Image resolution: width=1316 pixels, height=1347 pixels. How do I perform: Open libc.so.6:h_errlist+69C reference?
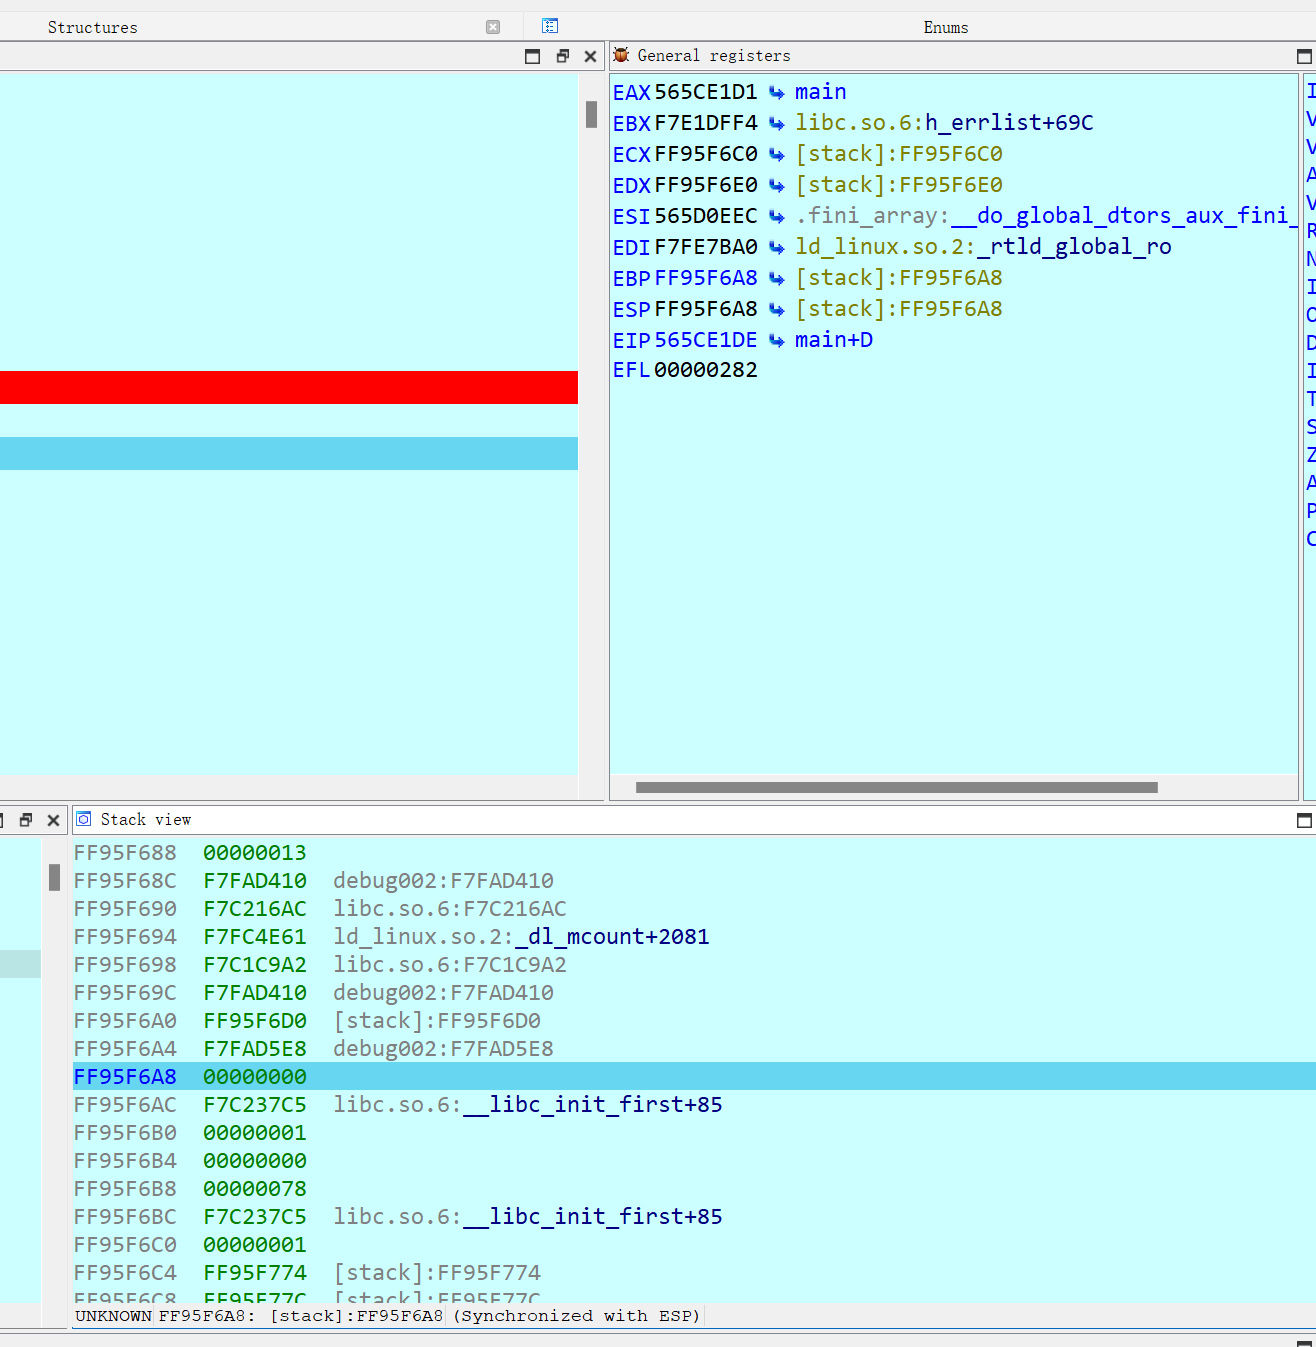click(x=944, y=123)
